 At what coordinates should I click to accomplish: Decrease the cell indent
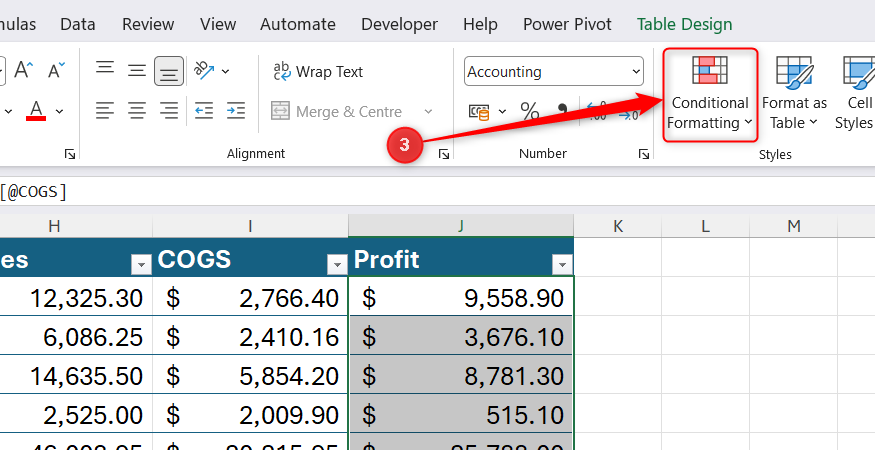click(204, 111)
